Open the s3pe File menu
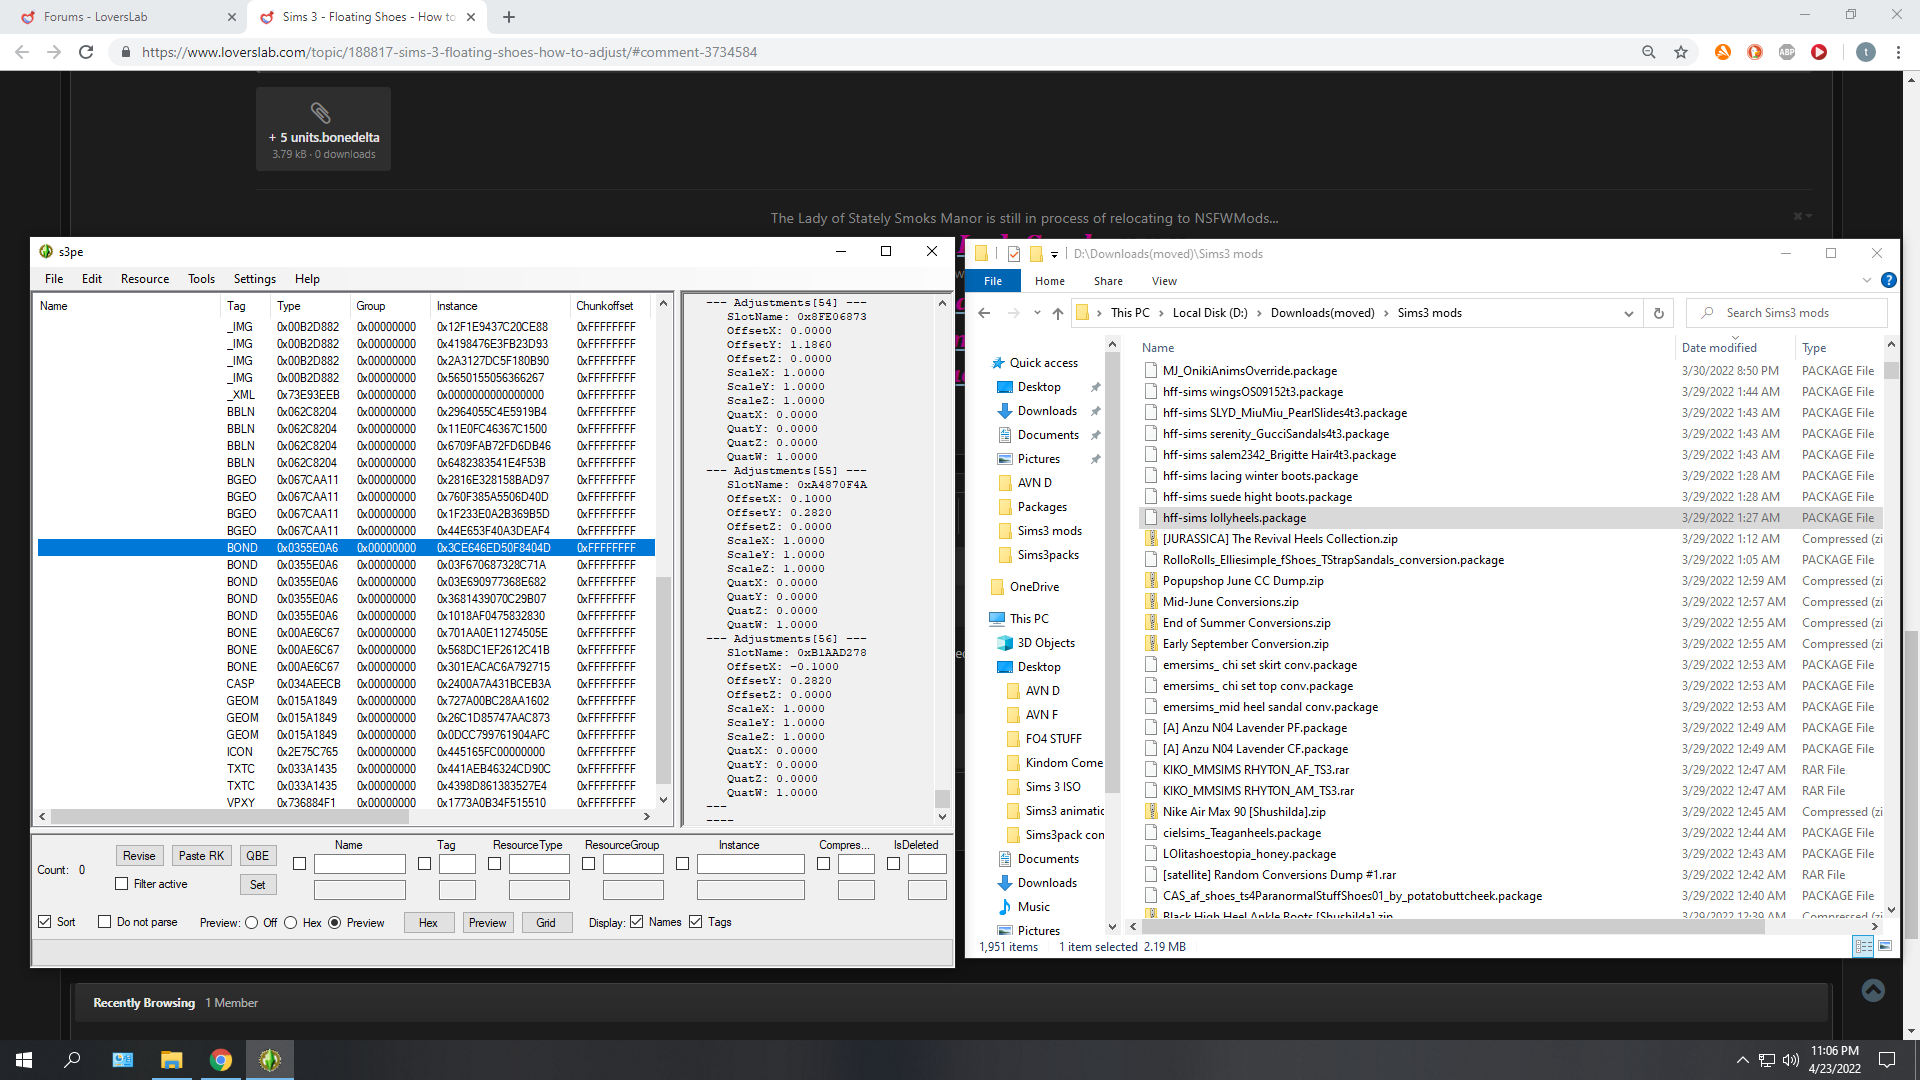The height and width of the screenshot is (1080, 1920). [54, 279]
